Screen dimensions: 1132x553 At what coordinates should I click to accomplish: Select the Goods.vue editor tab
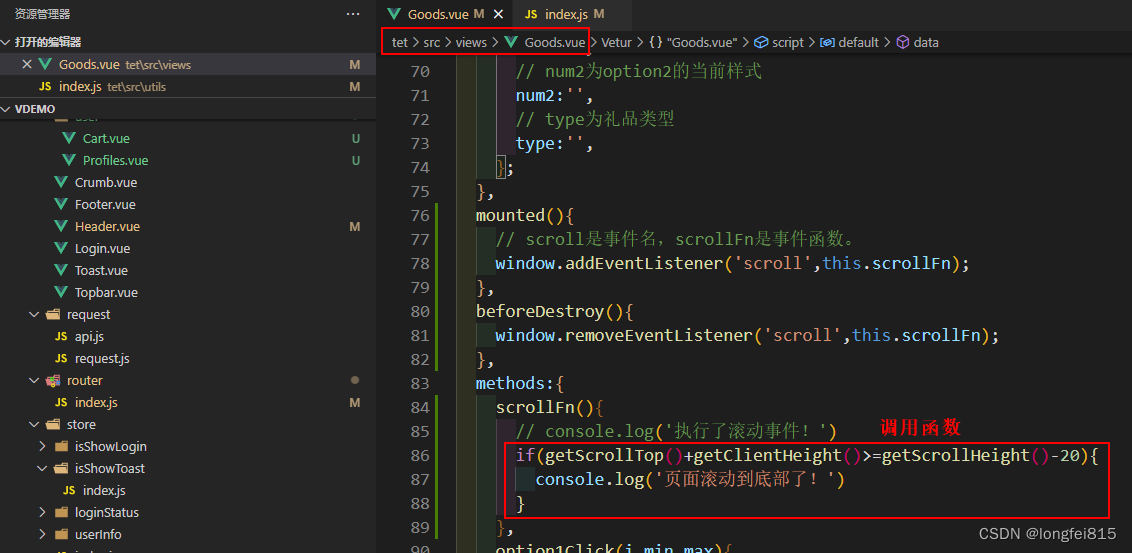tap(445, 14)
